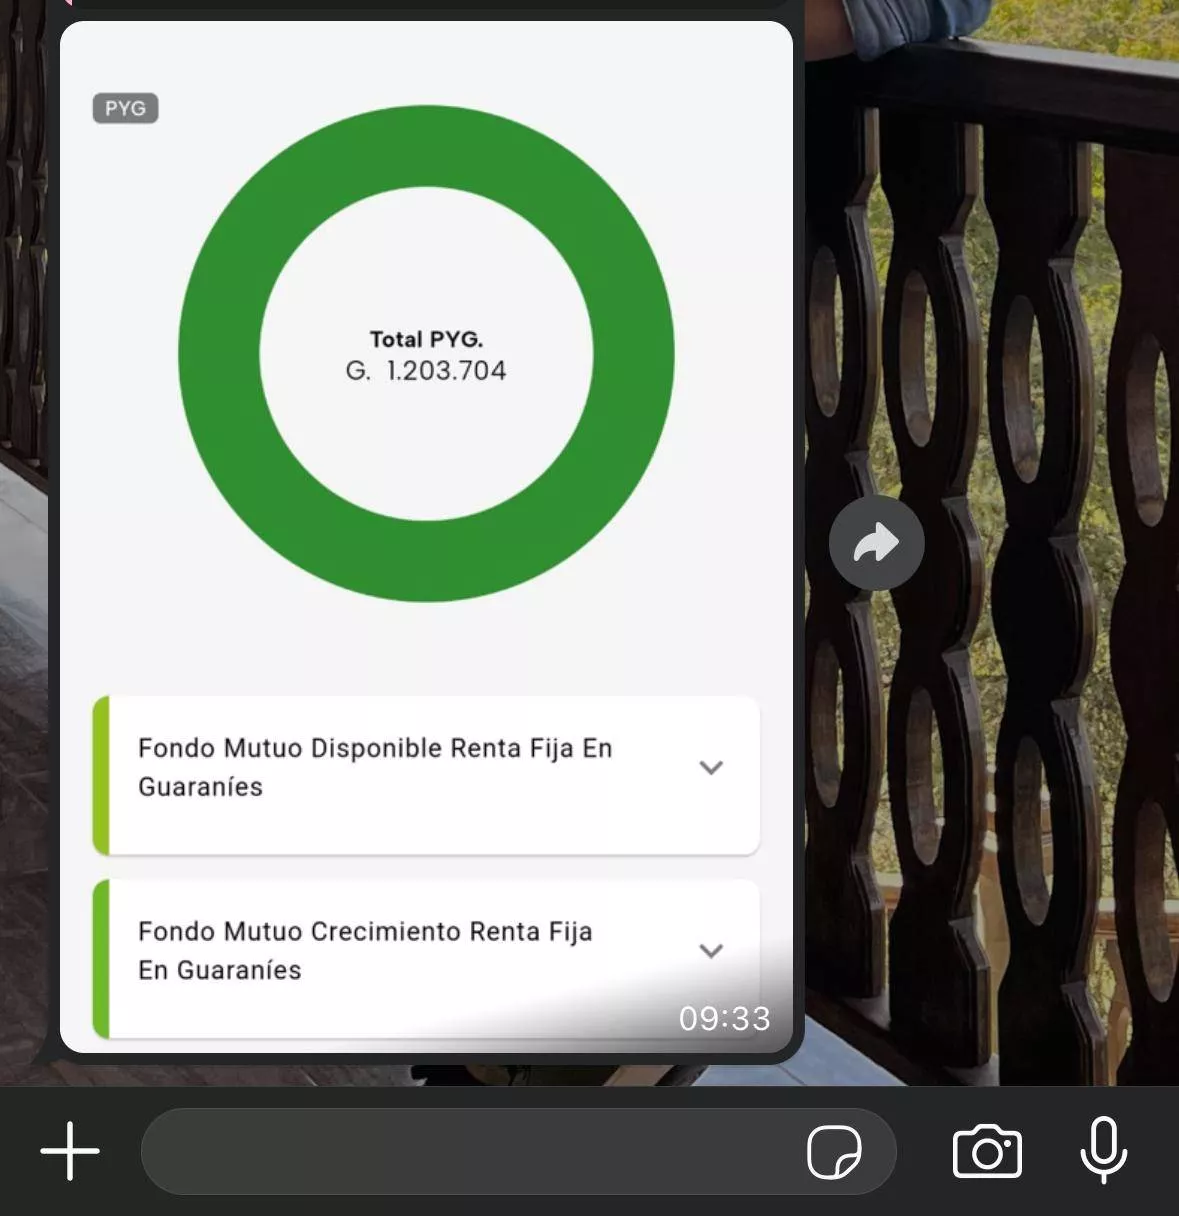Tap the 09:33 message timestamp

[x=724, y=1018]
